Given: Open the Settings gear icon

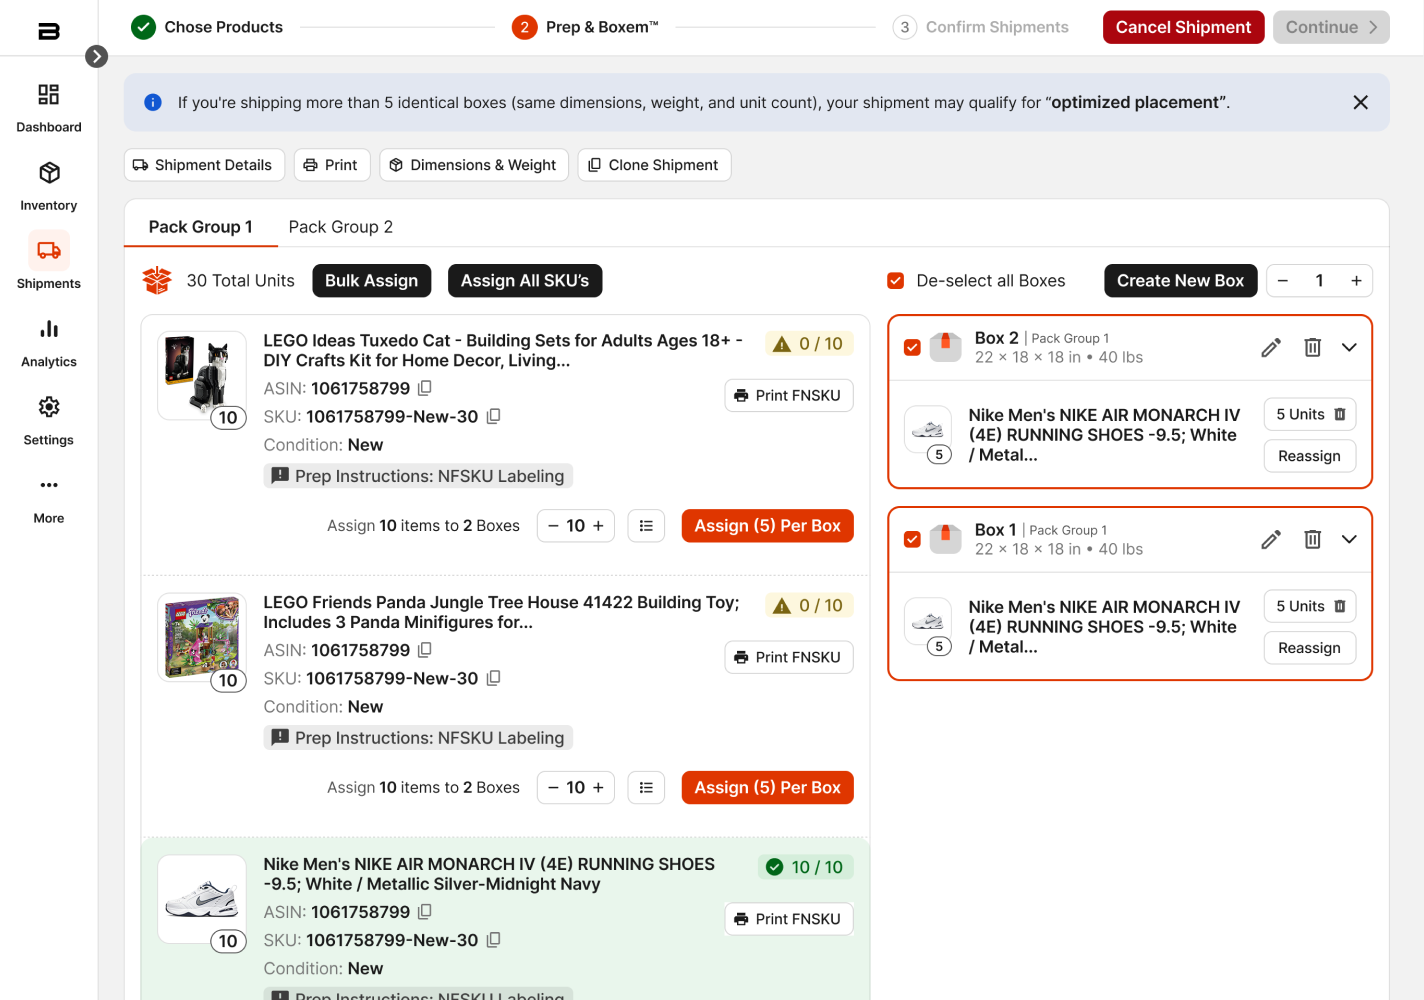Looking at the screenshot, I should (x=48, y=407).
